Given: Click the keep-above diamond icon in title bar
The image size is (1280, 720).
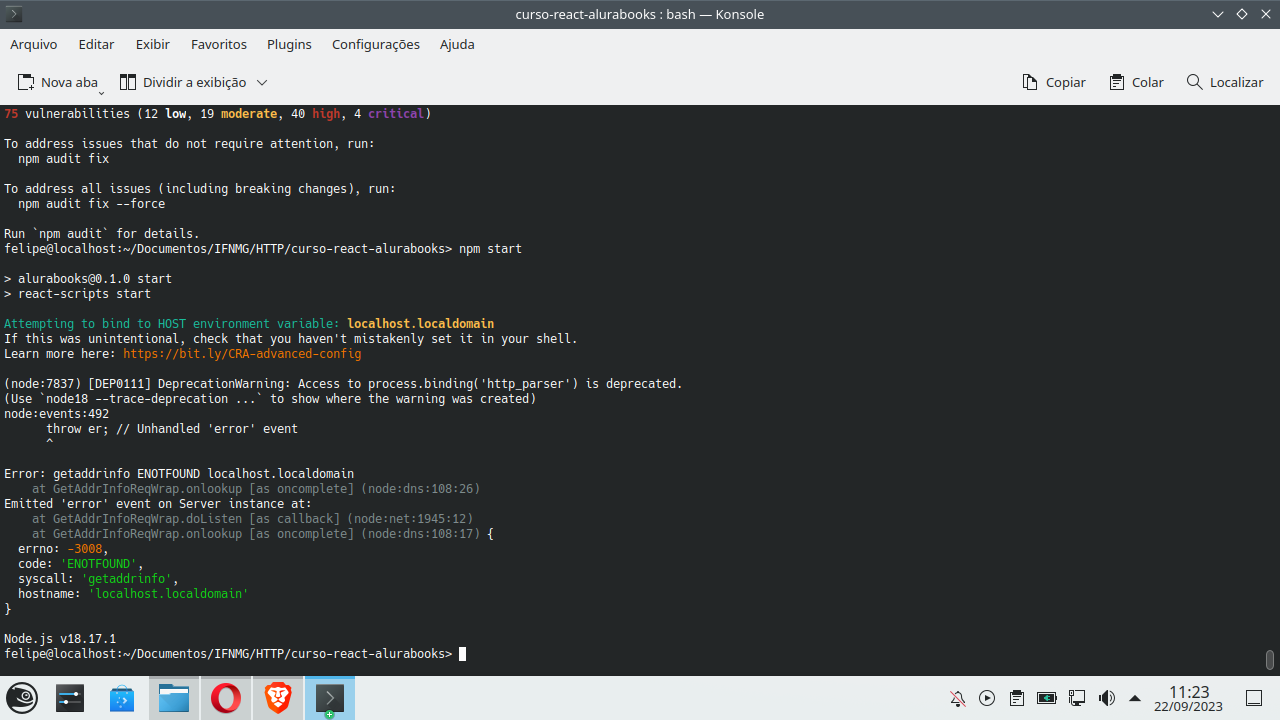Looking at the screenshot, I should point(1242,14).
